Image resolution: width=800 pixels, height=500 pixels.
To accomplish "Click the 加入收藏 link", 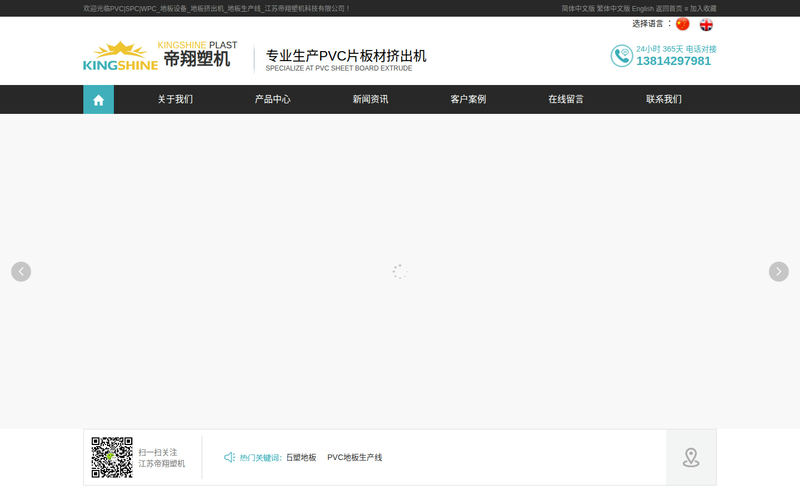I will [703, 9].
